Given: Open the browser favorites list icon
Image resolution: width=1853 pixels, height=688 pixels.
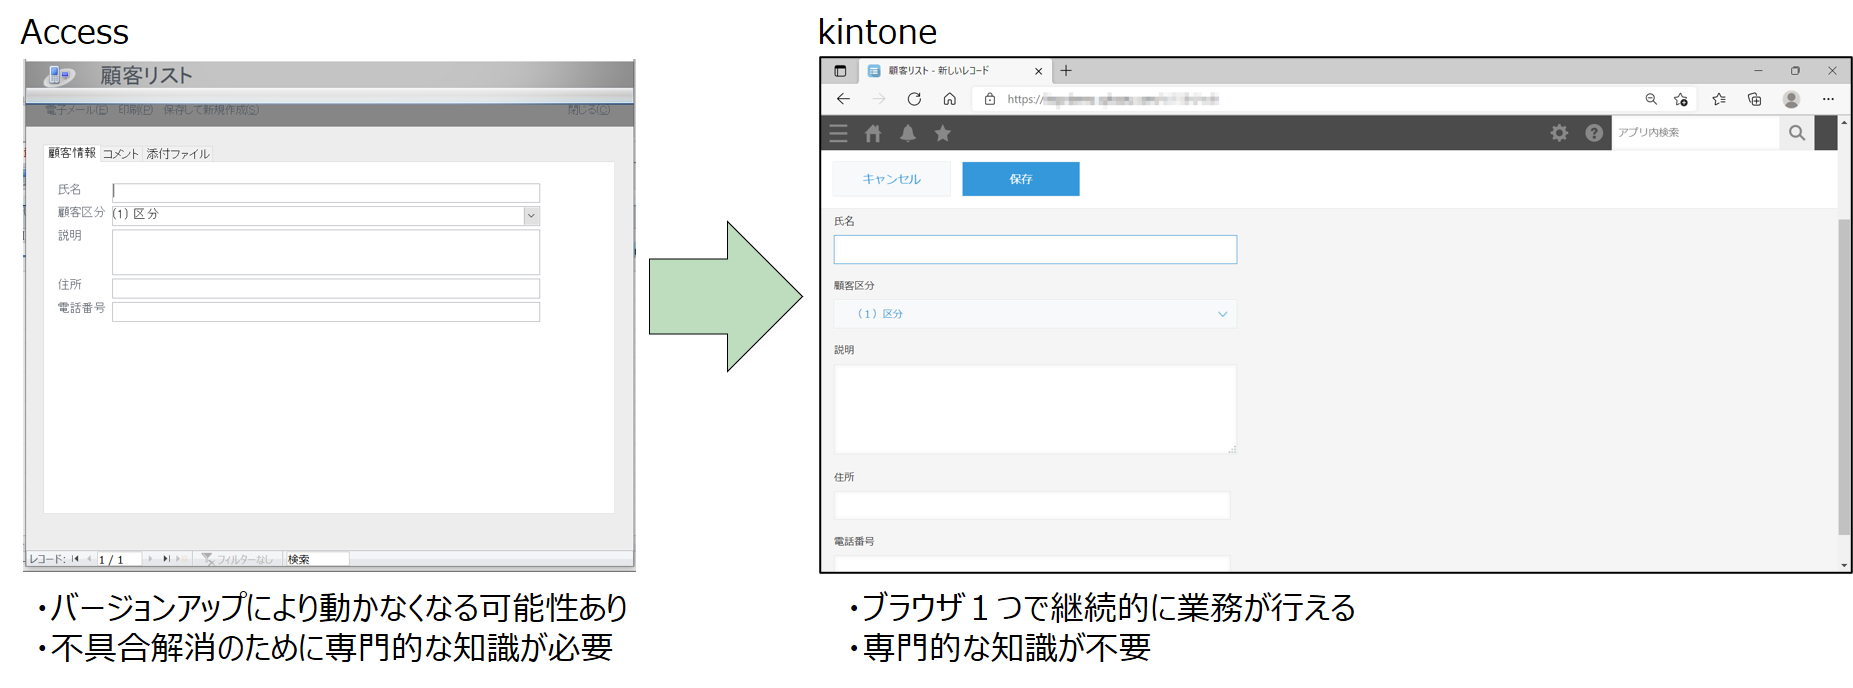Looking at the screenshot, I should [x=1719, y=99].
